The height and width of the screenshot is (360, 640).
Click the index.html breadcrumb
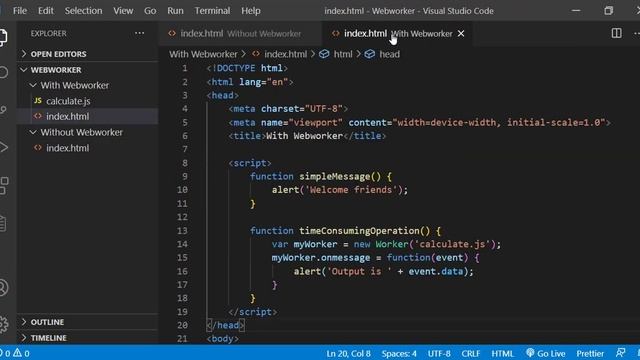pos(285,54)
